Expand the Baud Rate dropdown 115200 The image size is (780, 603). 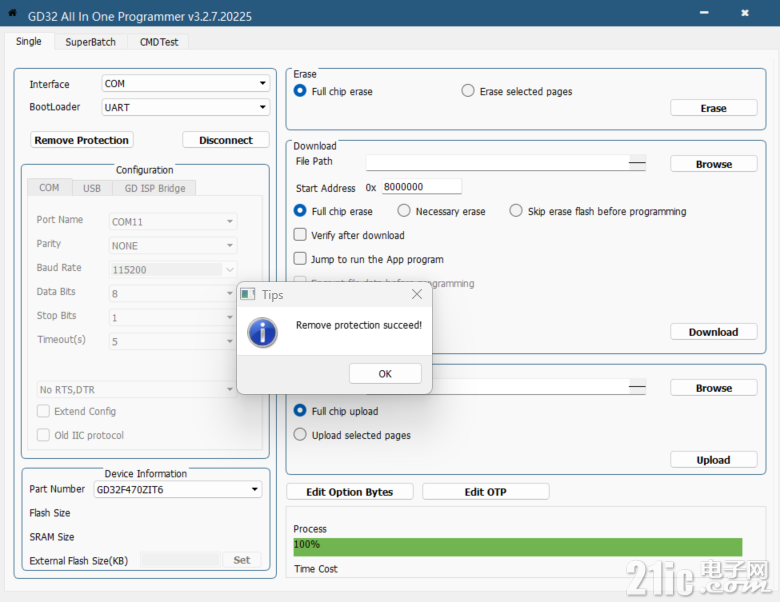[x=173, y=270]
